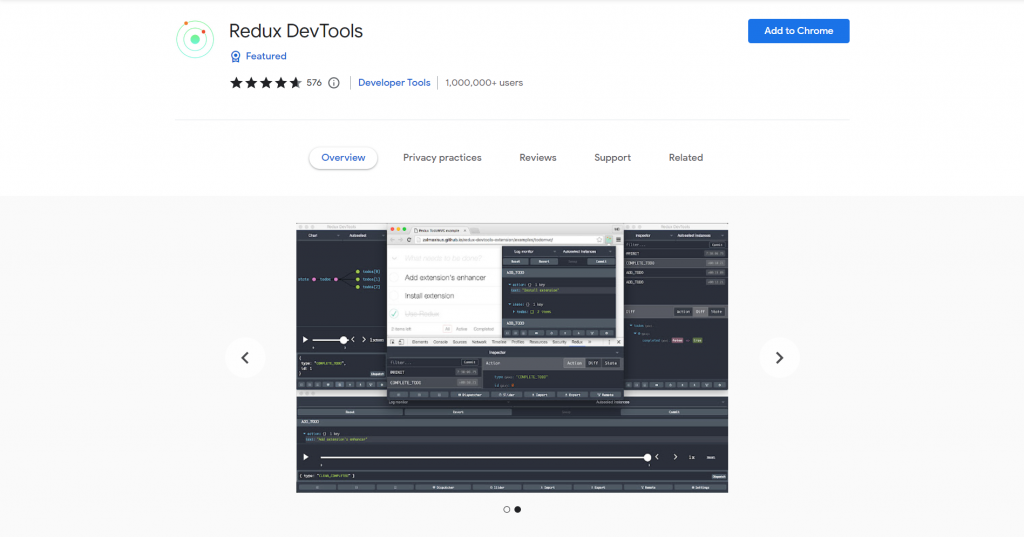Show next screenshot with right arrow

[x=779, y=357]
